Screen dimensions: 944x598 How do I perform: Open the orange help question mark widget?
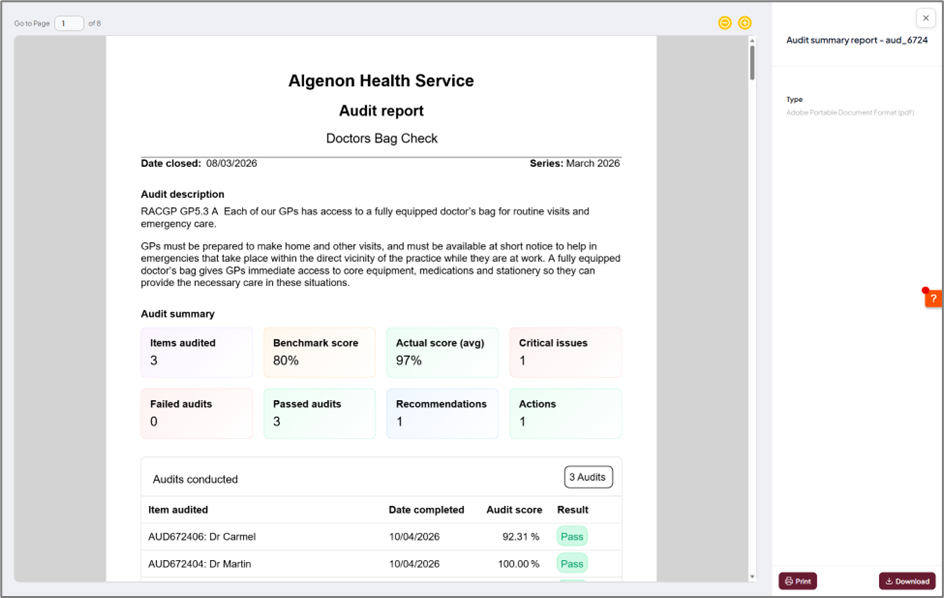(x=934, y=298)
